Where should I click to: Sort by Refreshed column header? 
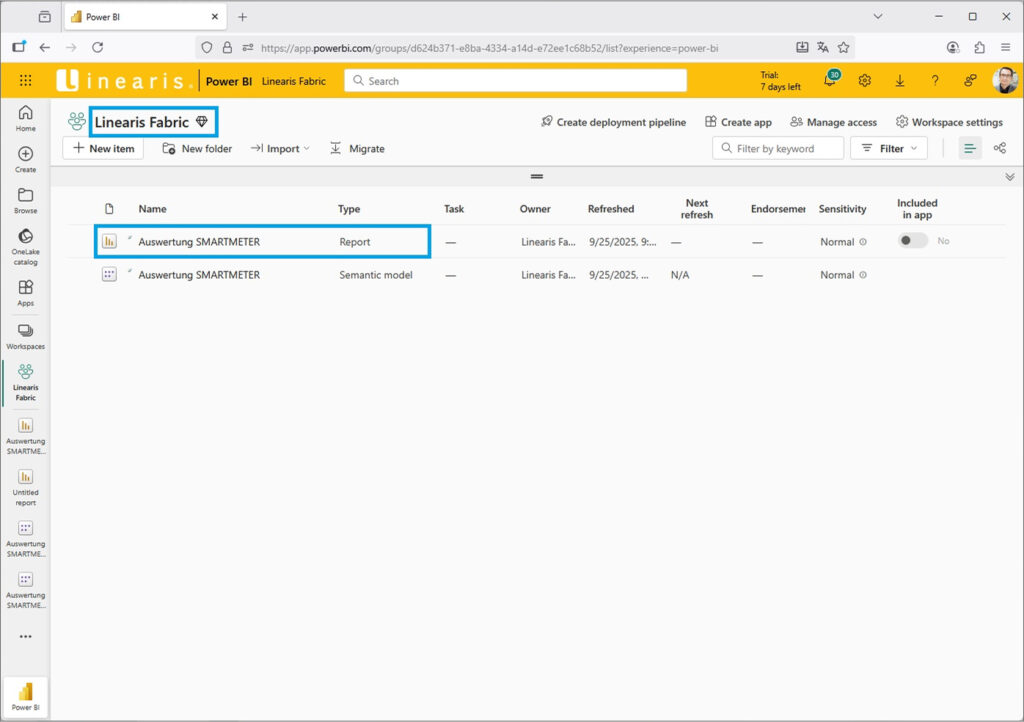click(611, 209)
